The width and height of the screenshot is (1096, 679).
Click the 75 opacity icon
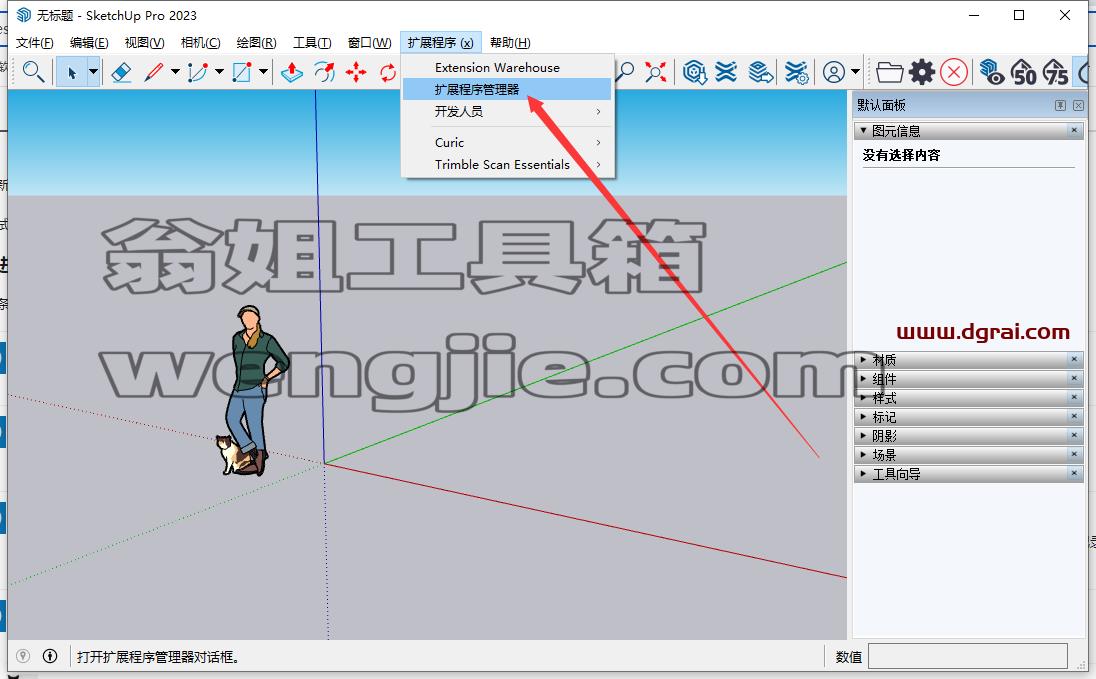click(1055, 71)
